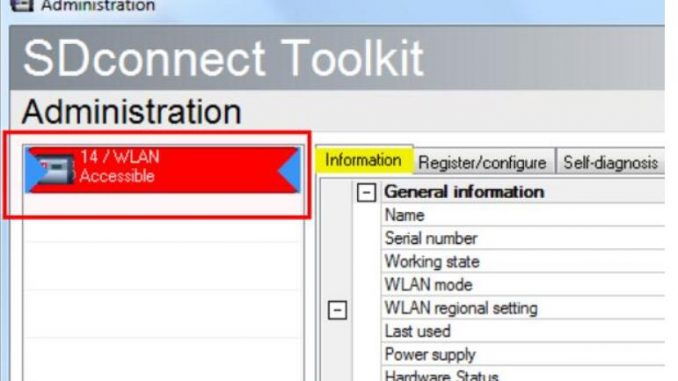This screenshot has height=381, width=678.
Task: Select the Last used row
Action: coord(523,331)
